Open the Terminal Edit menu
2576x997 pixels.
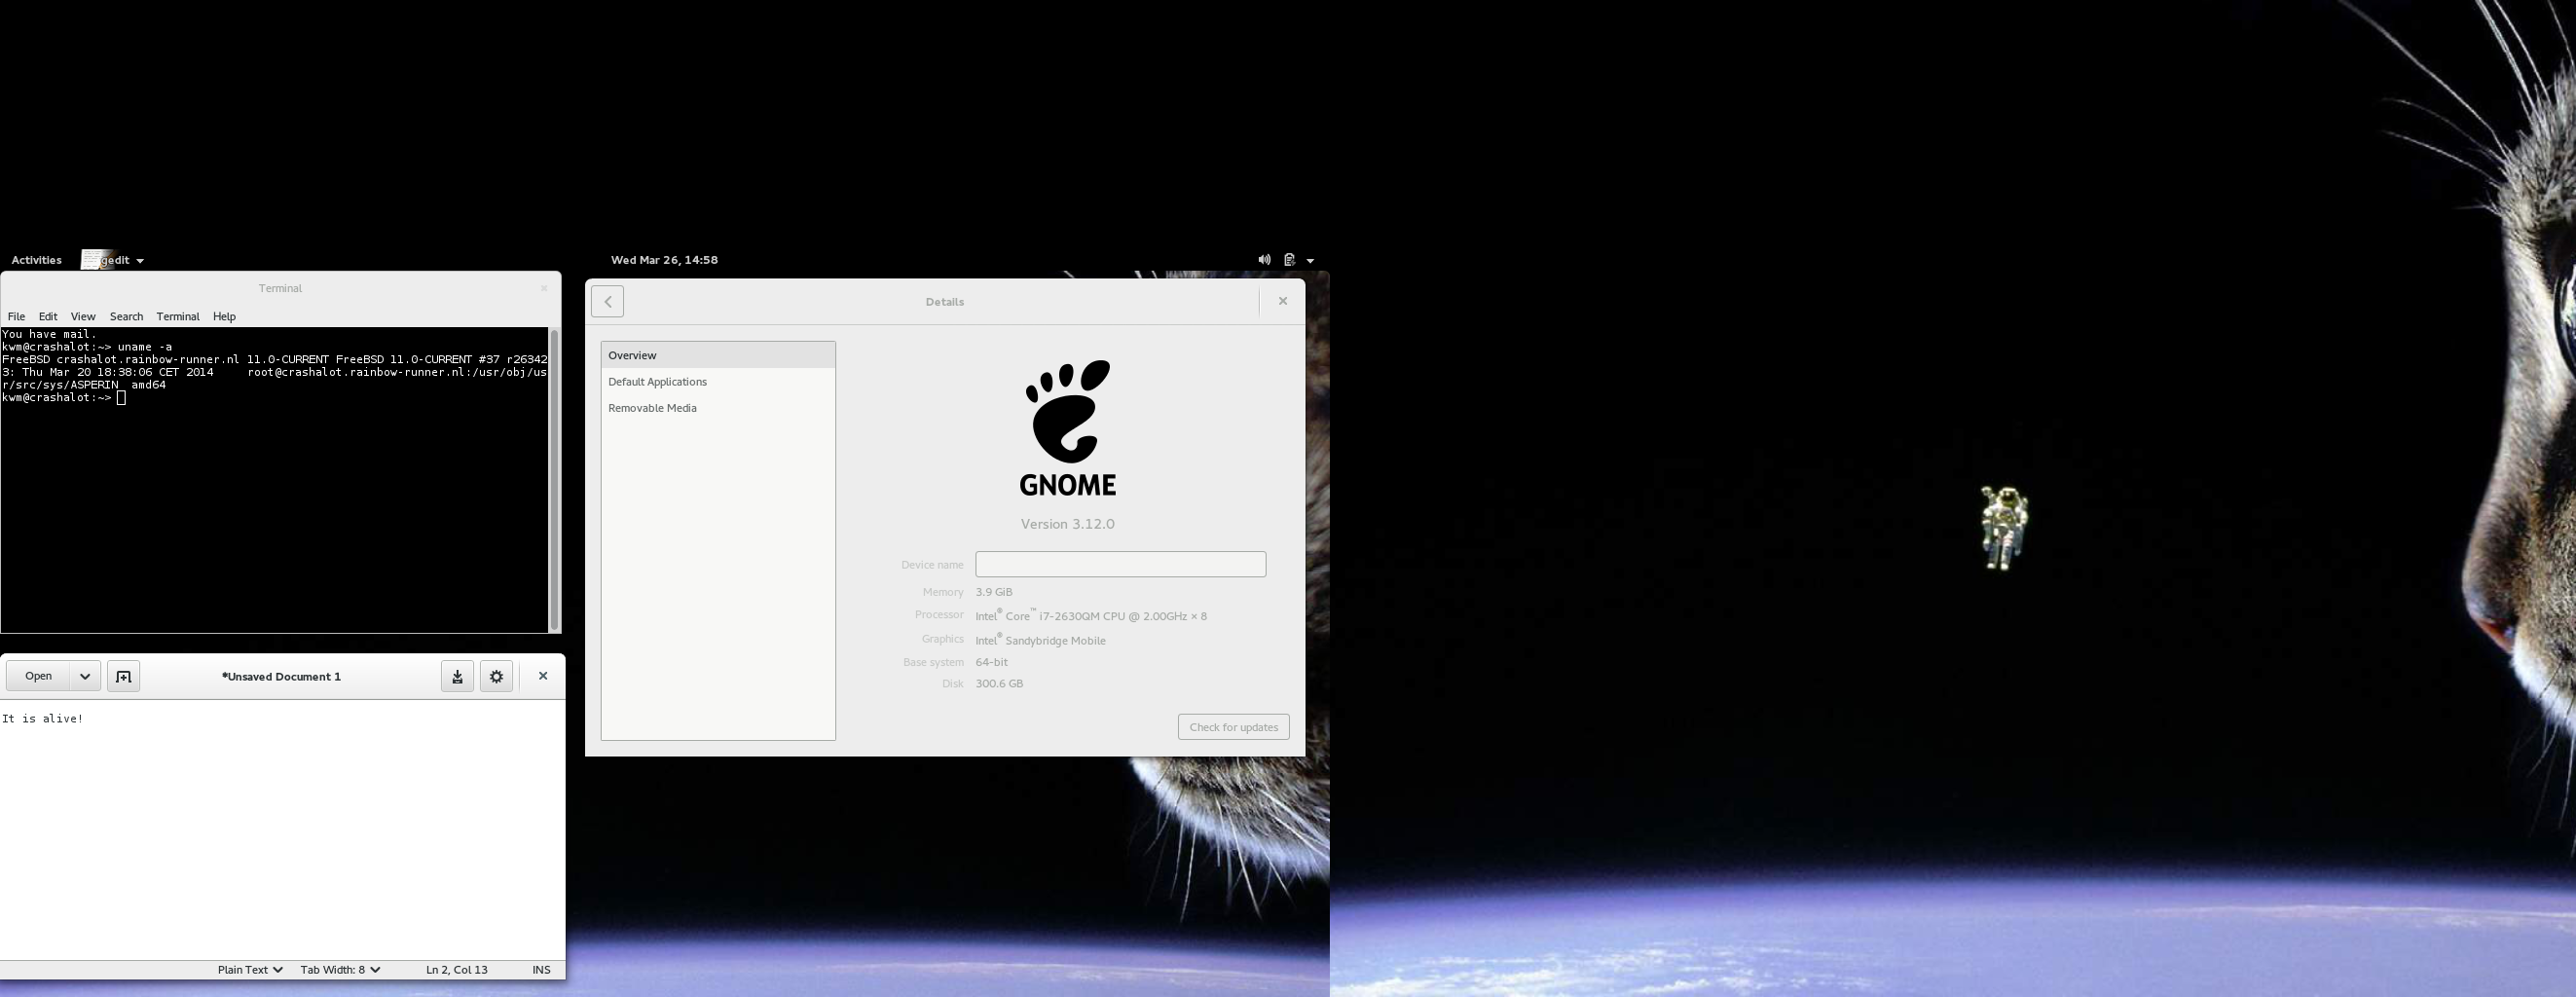pos(48,316)
